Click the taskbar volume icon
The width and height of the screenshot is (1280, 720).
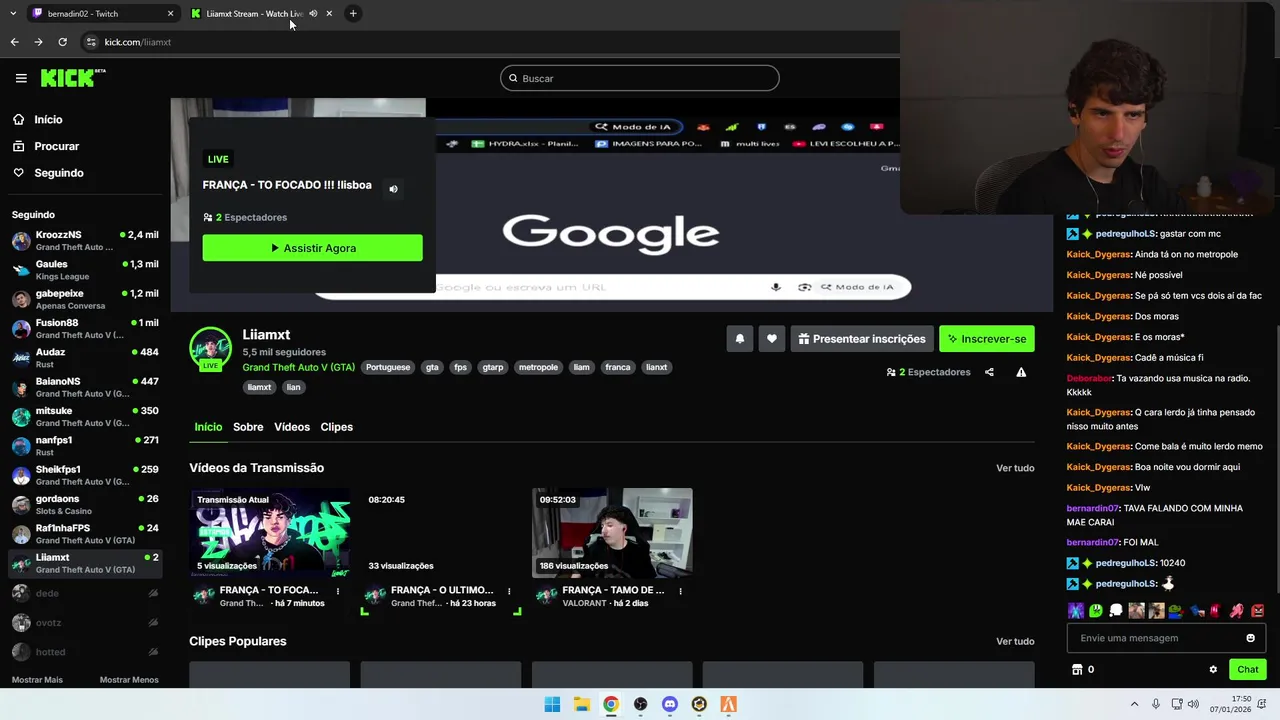click(1193, 704)
